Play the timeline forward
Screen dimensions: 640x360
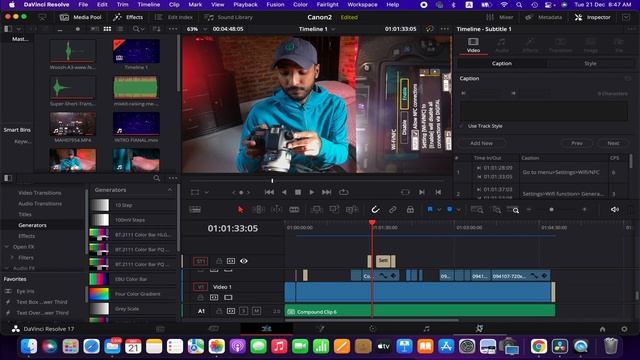312,192
